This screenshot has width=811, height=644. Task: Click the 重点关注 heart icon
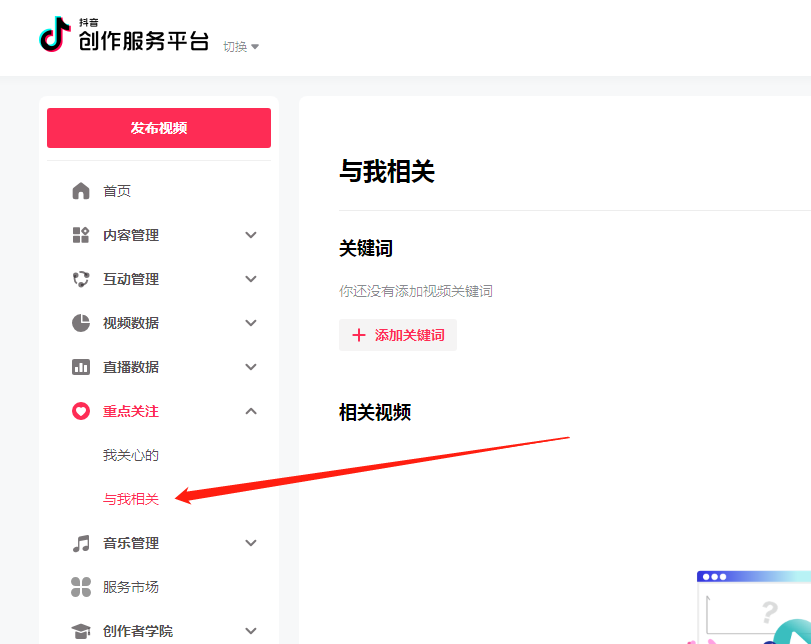click(81, 411)
